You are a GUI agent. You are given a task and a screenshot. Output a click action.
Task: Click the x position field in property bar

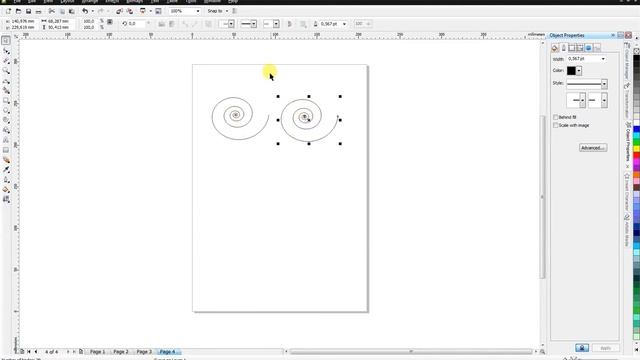click(x=23, y=21)
